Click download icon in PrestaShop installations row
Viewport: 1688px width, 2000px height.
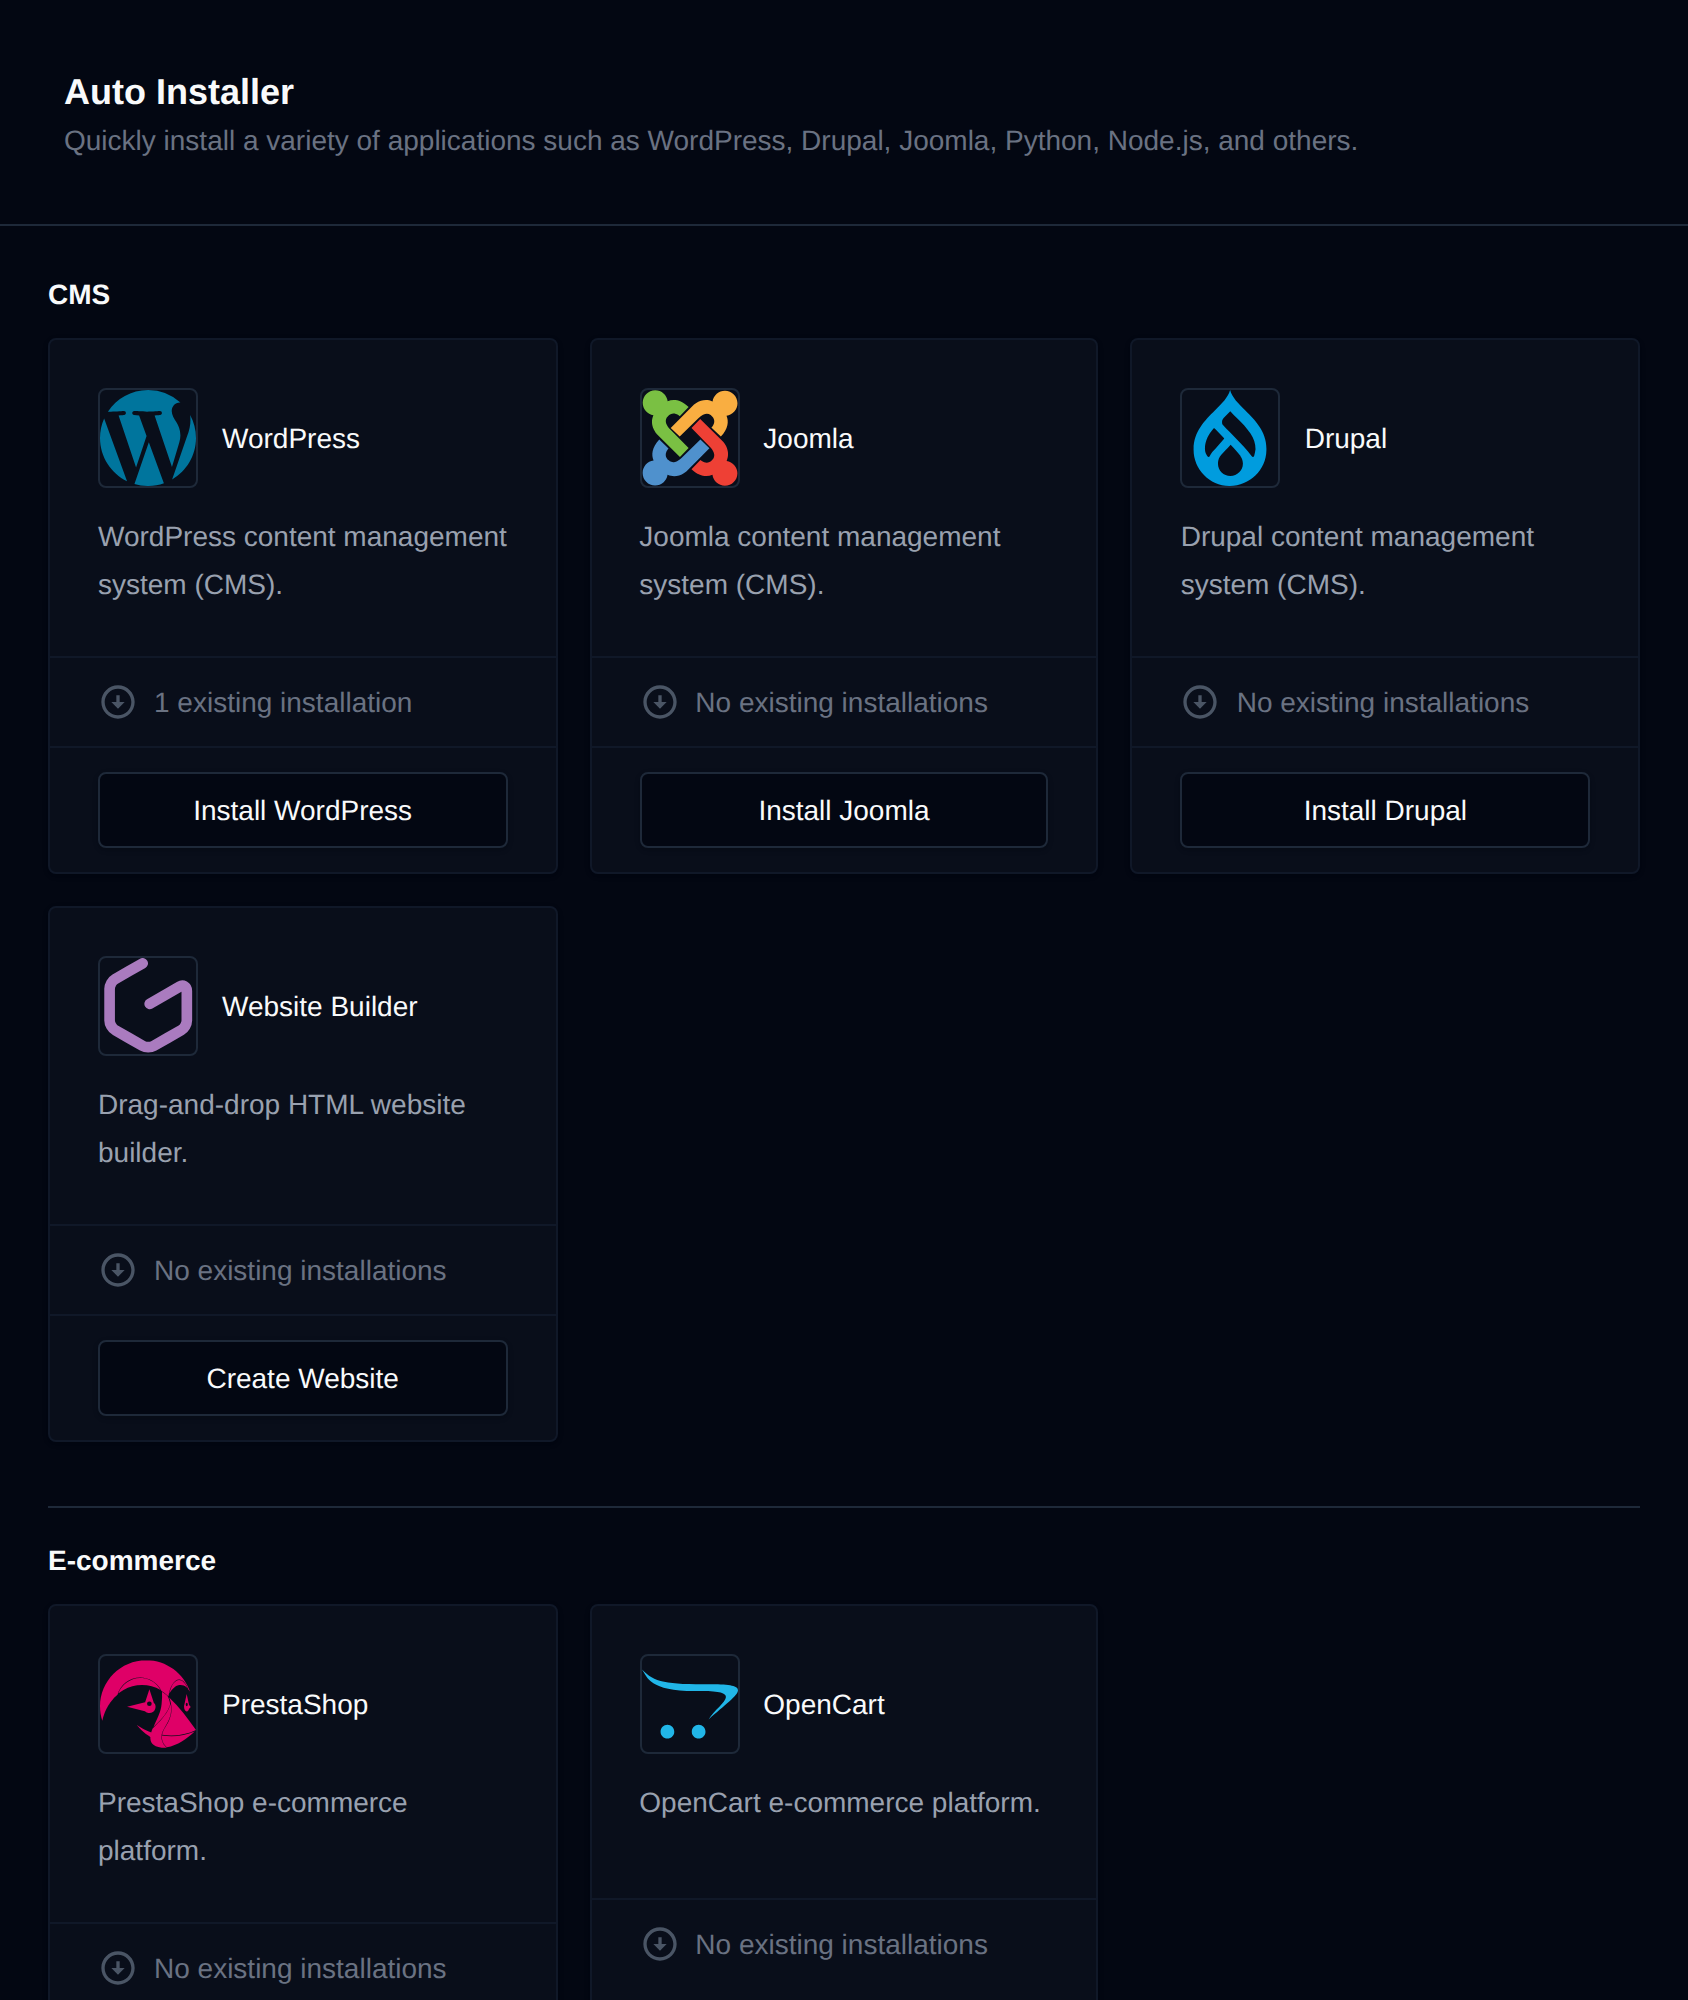tap(118, 1968)
